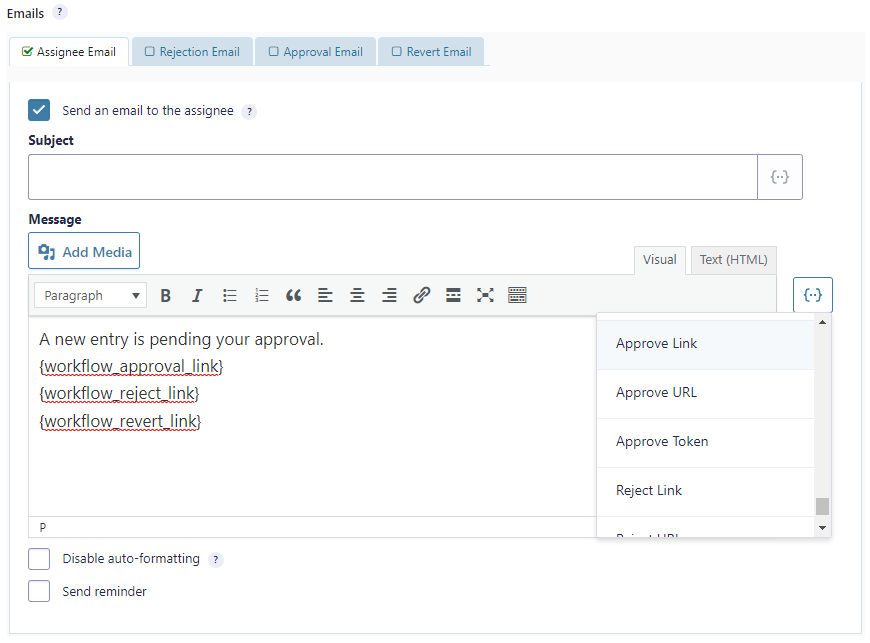Insert a bulleted list
The image size is (870, 643).
230,295
